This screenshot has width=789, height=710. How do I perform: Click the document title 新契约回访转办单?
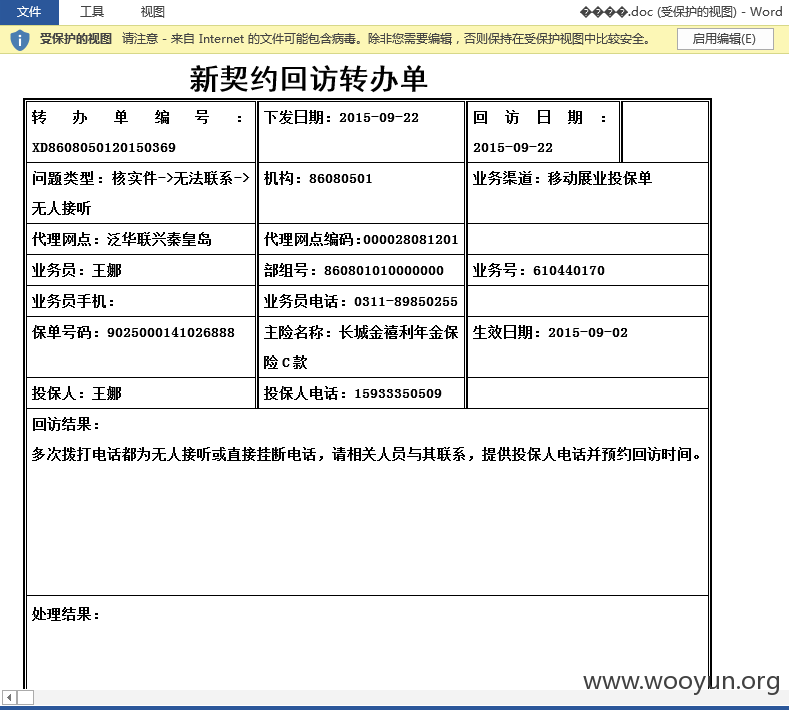(308, 79)
